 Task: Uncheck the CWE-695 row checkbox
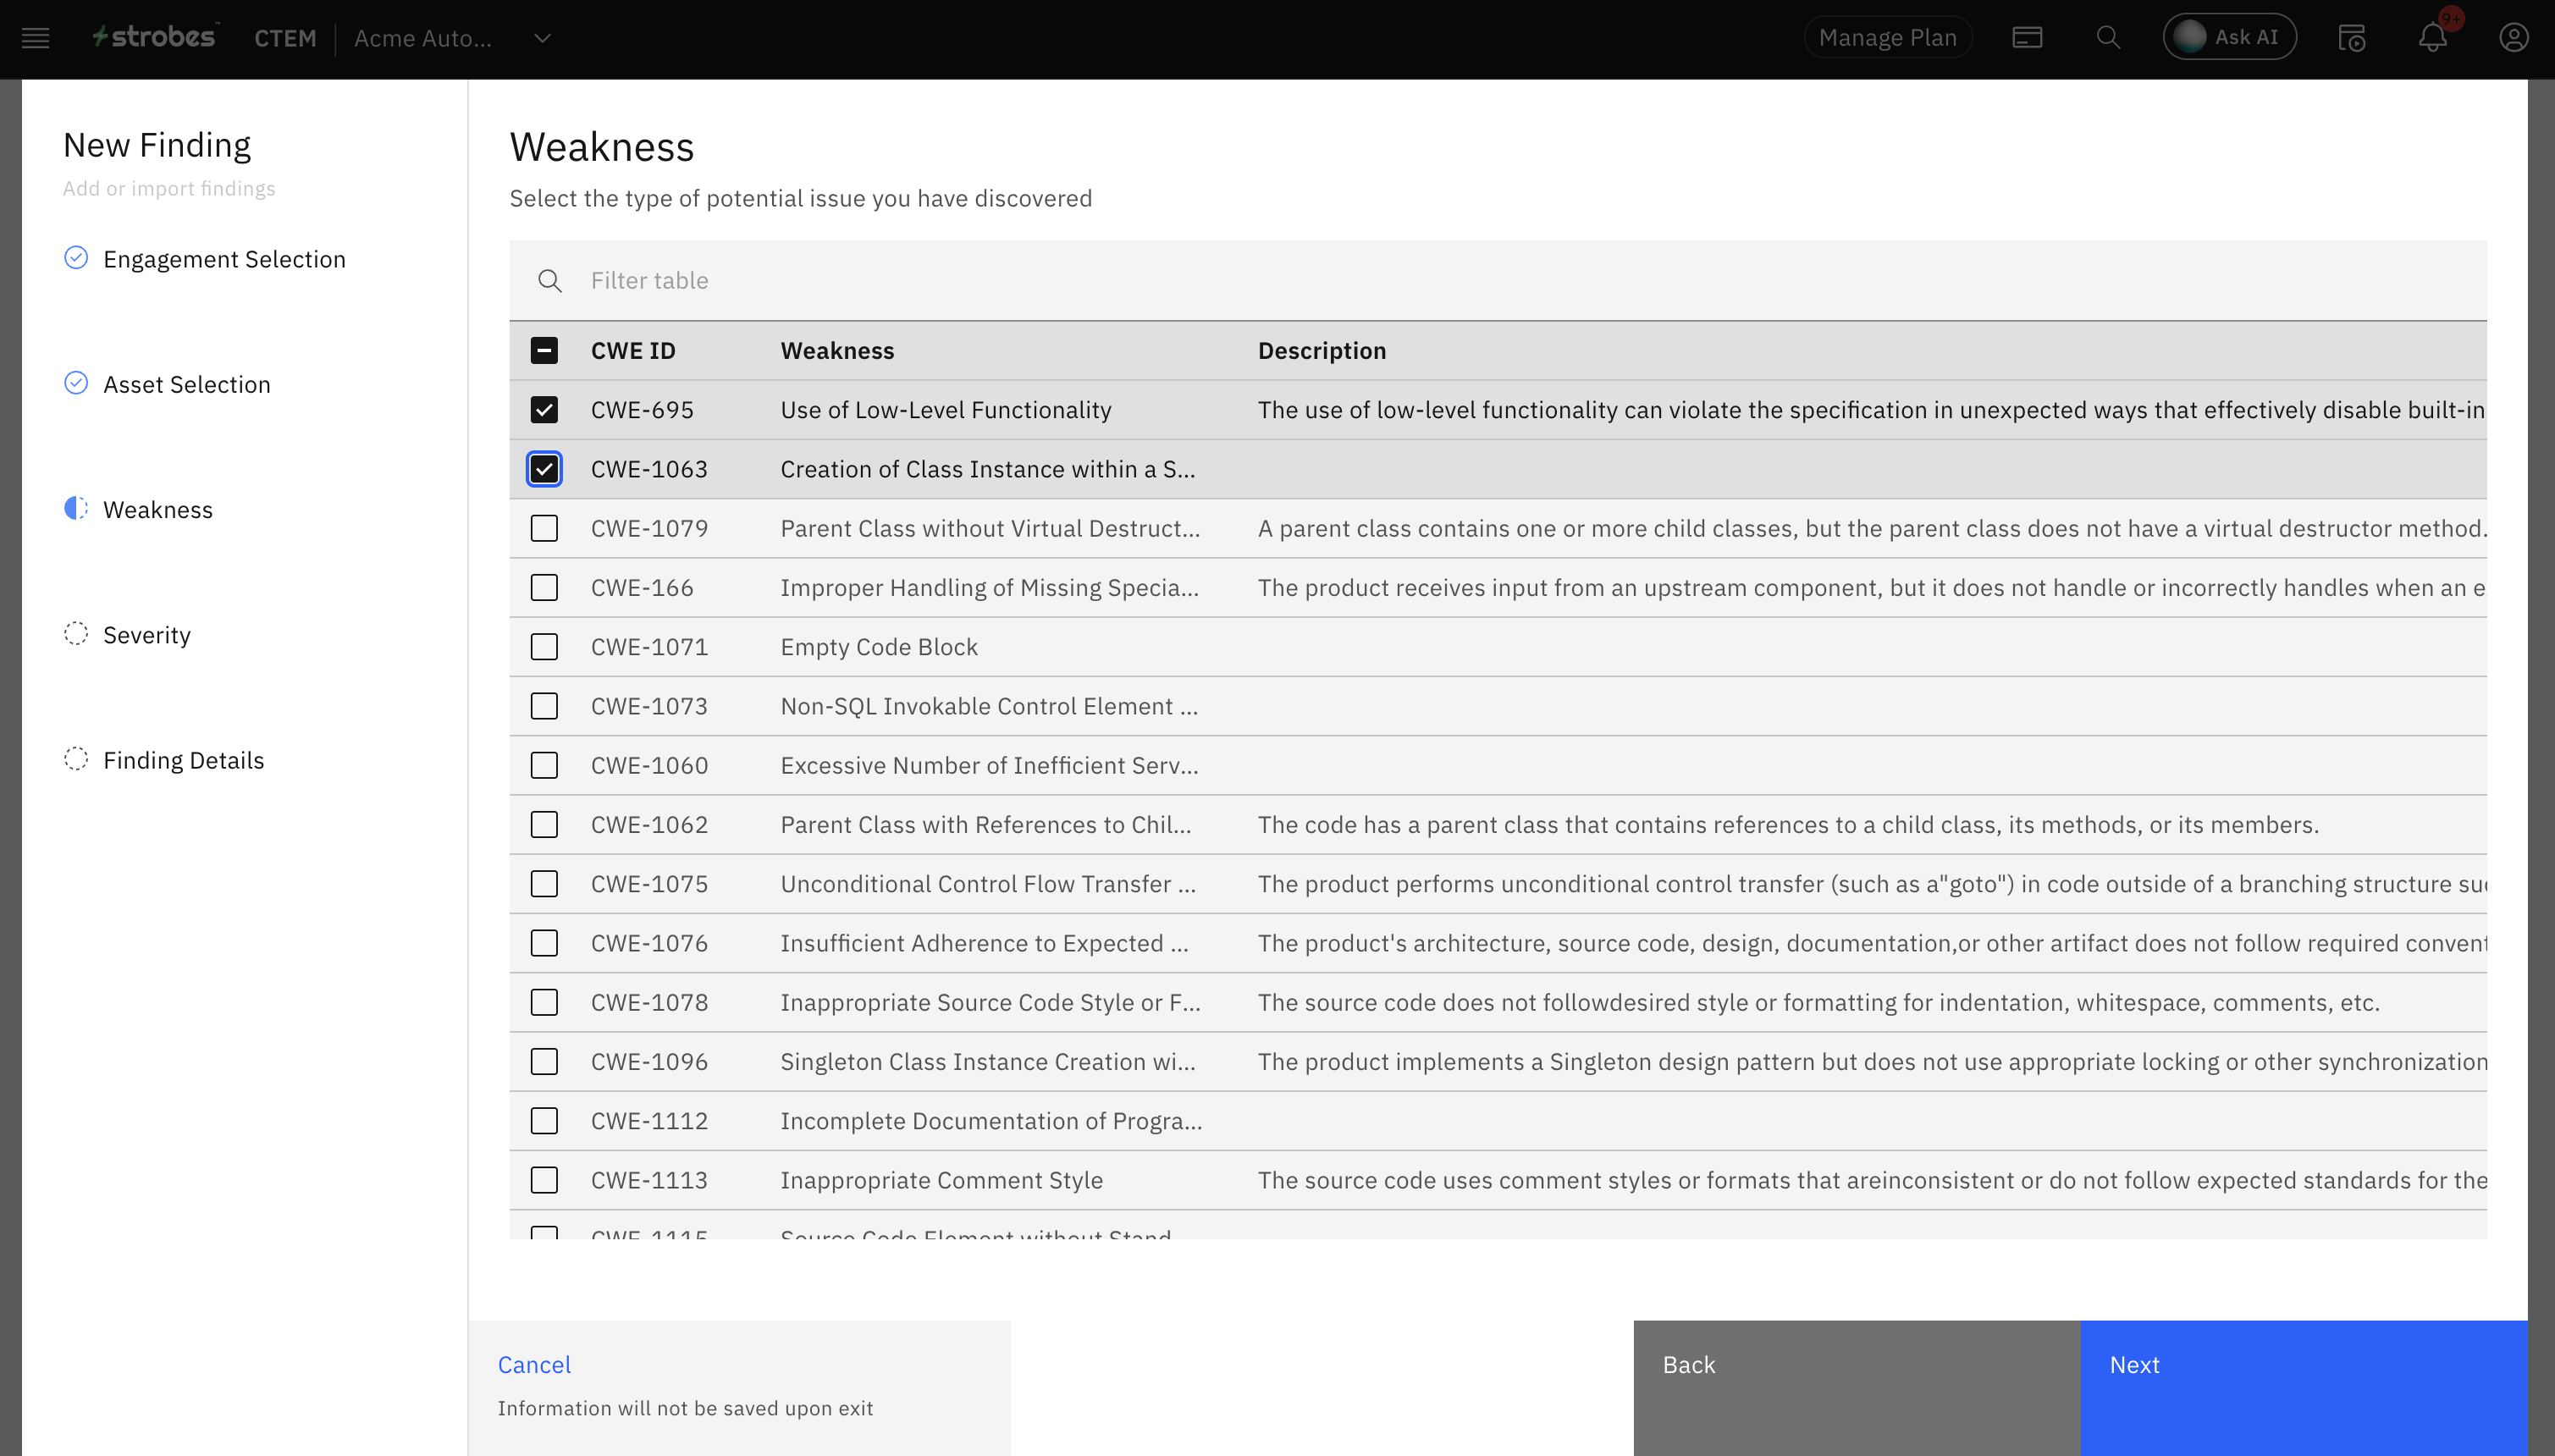click(544, 410)
